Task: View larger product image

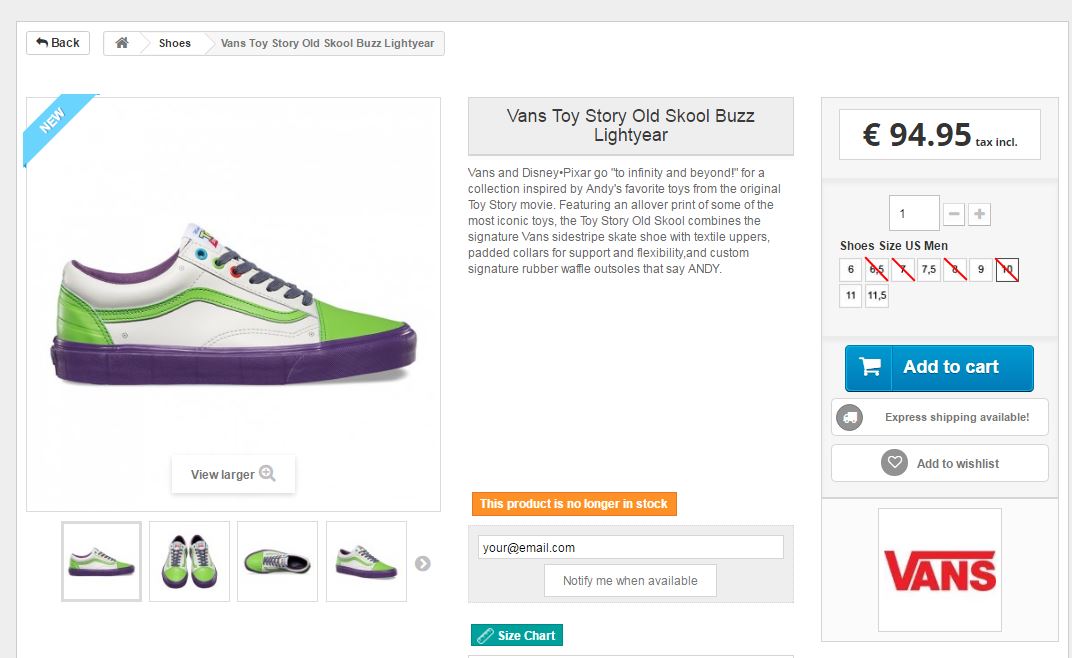Action: (233, 474)
